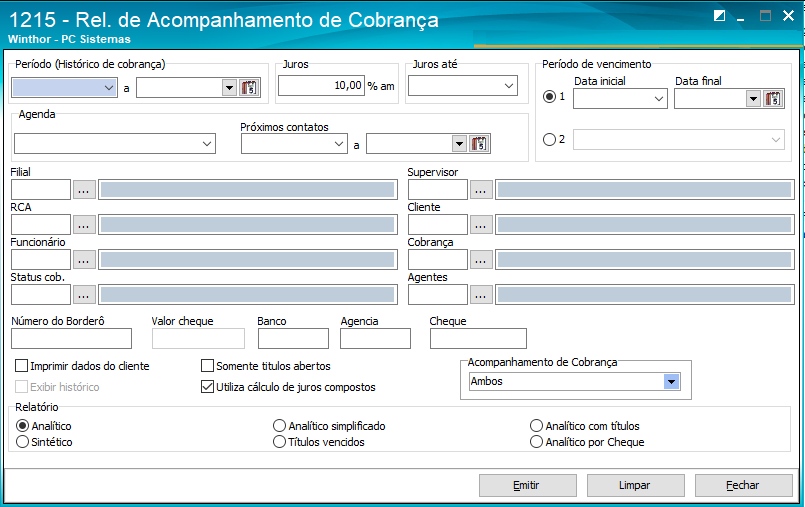Click the Cliente code field
This screenshot has height=507, width=805.
point(438,224)
